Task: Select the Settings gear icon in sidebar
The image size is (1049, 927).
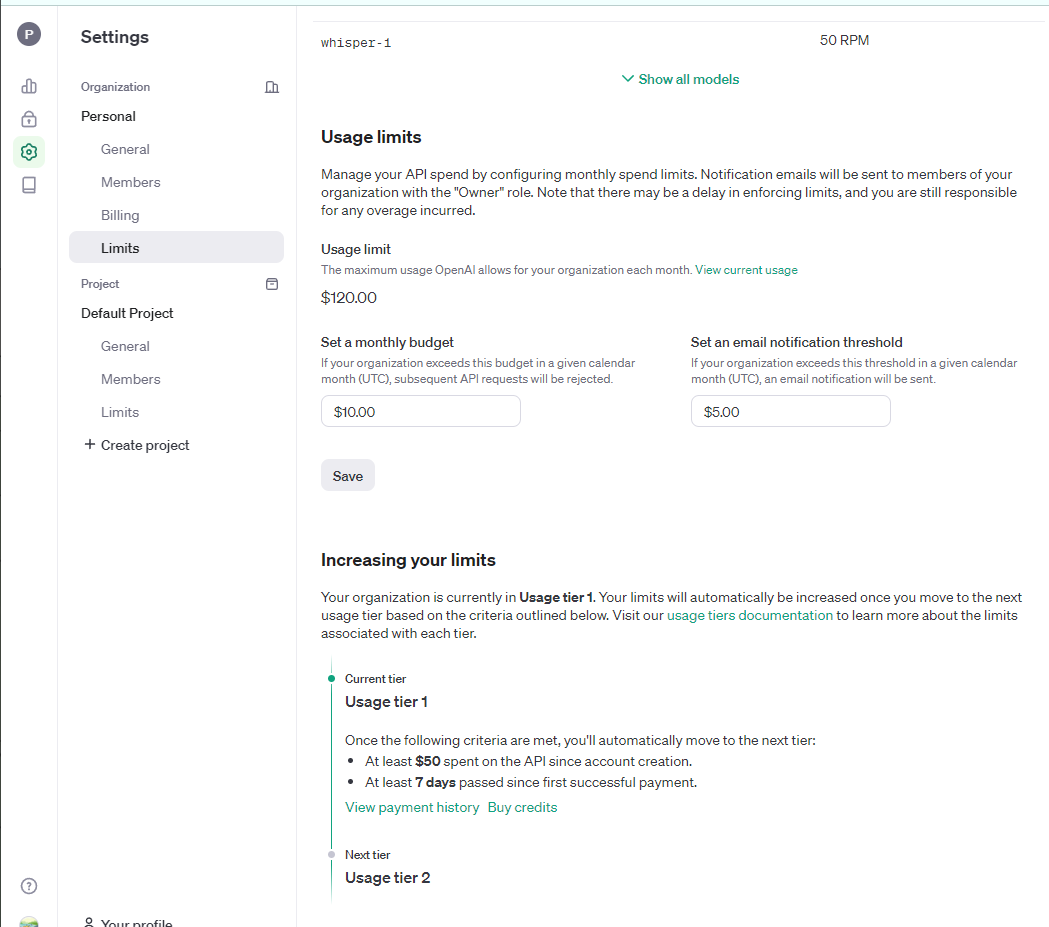Action: coord(29,152)
